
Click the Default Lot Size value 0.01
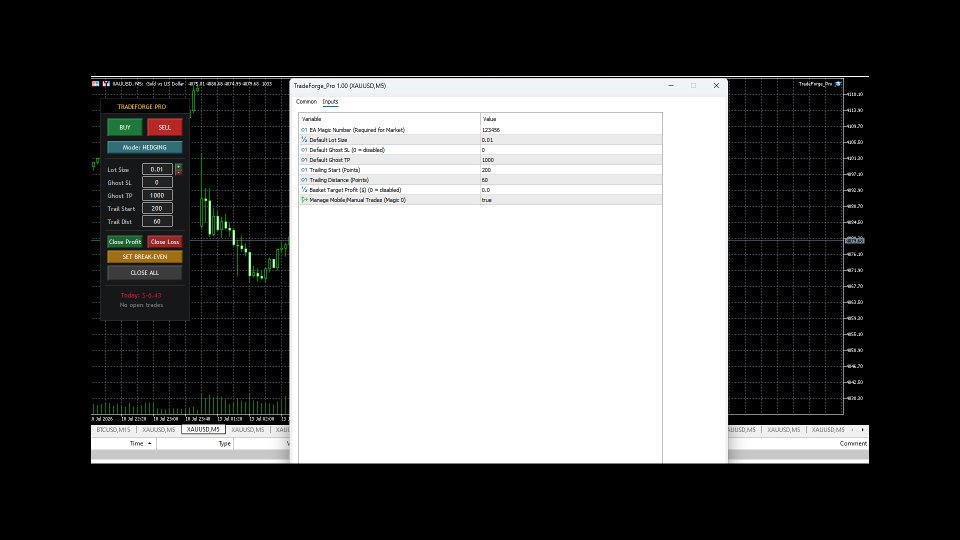click(x=487, y=140)
